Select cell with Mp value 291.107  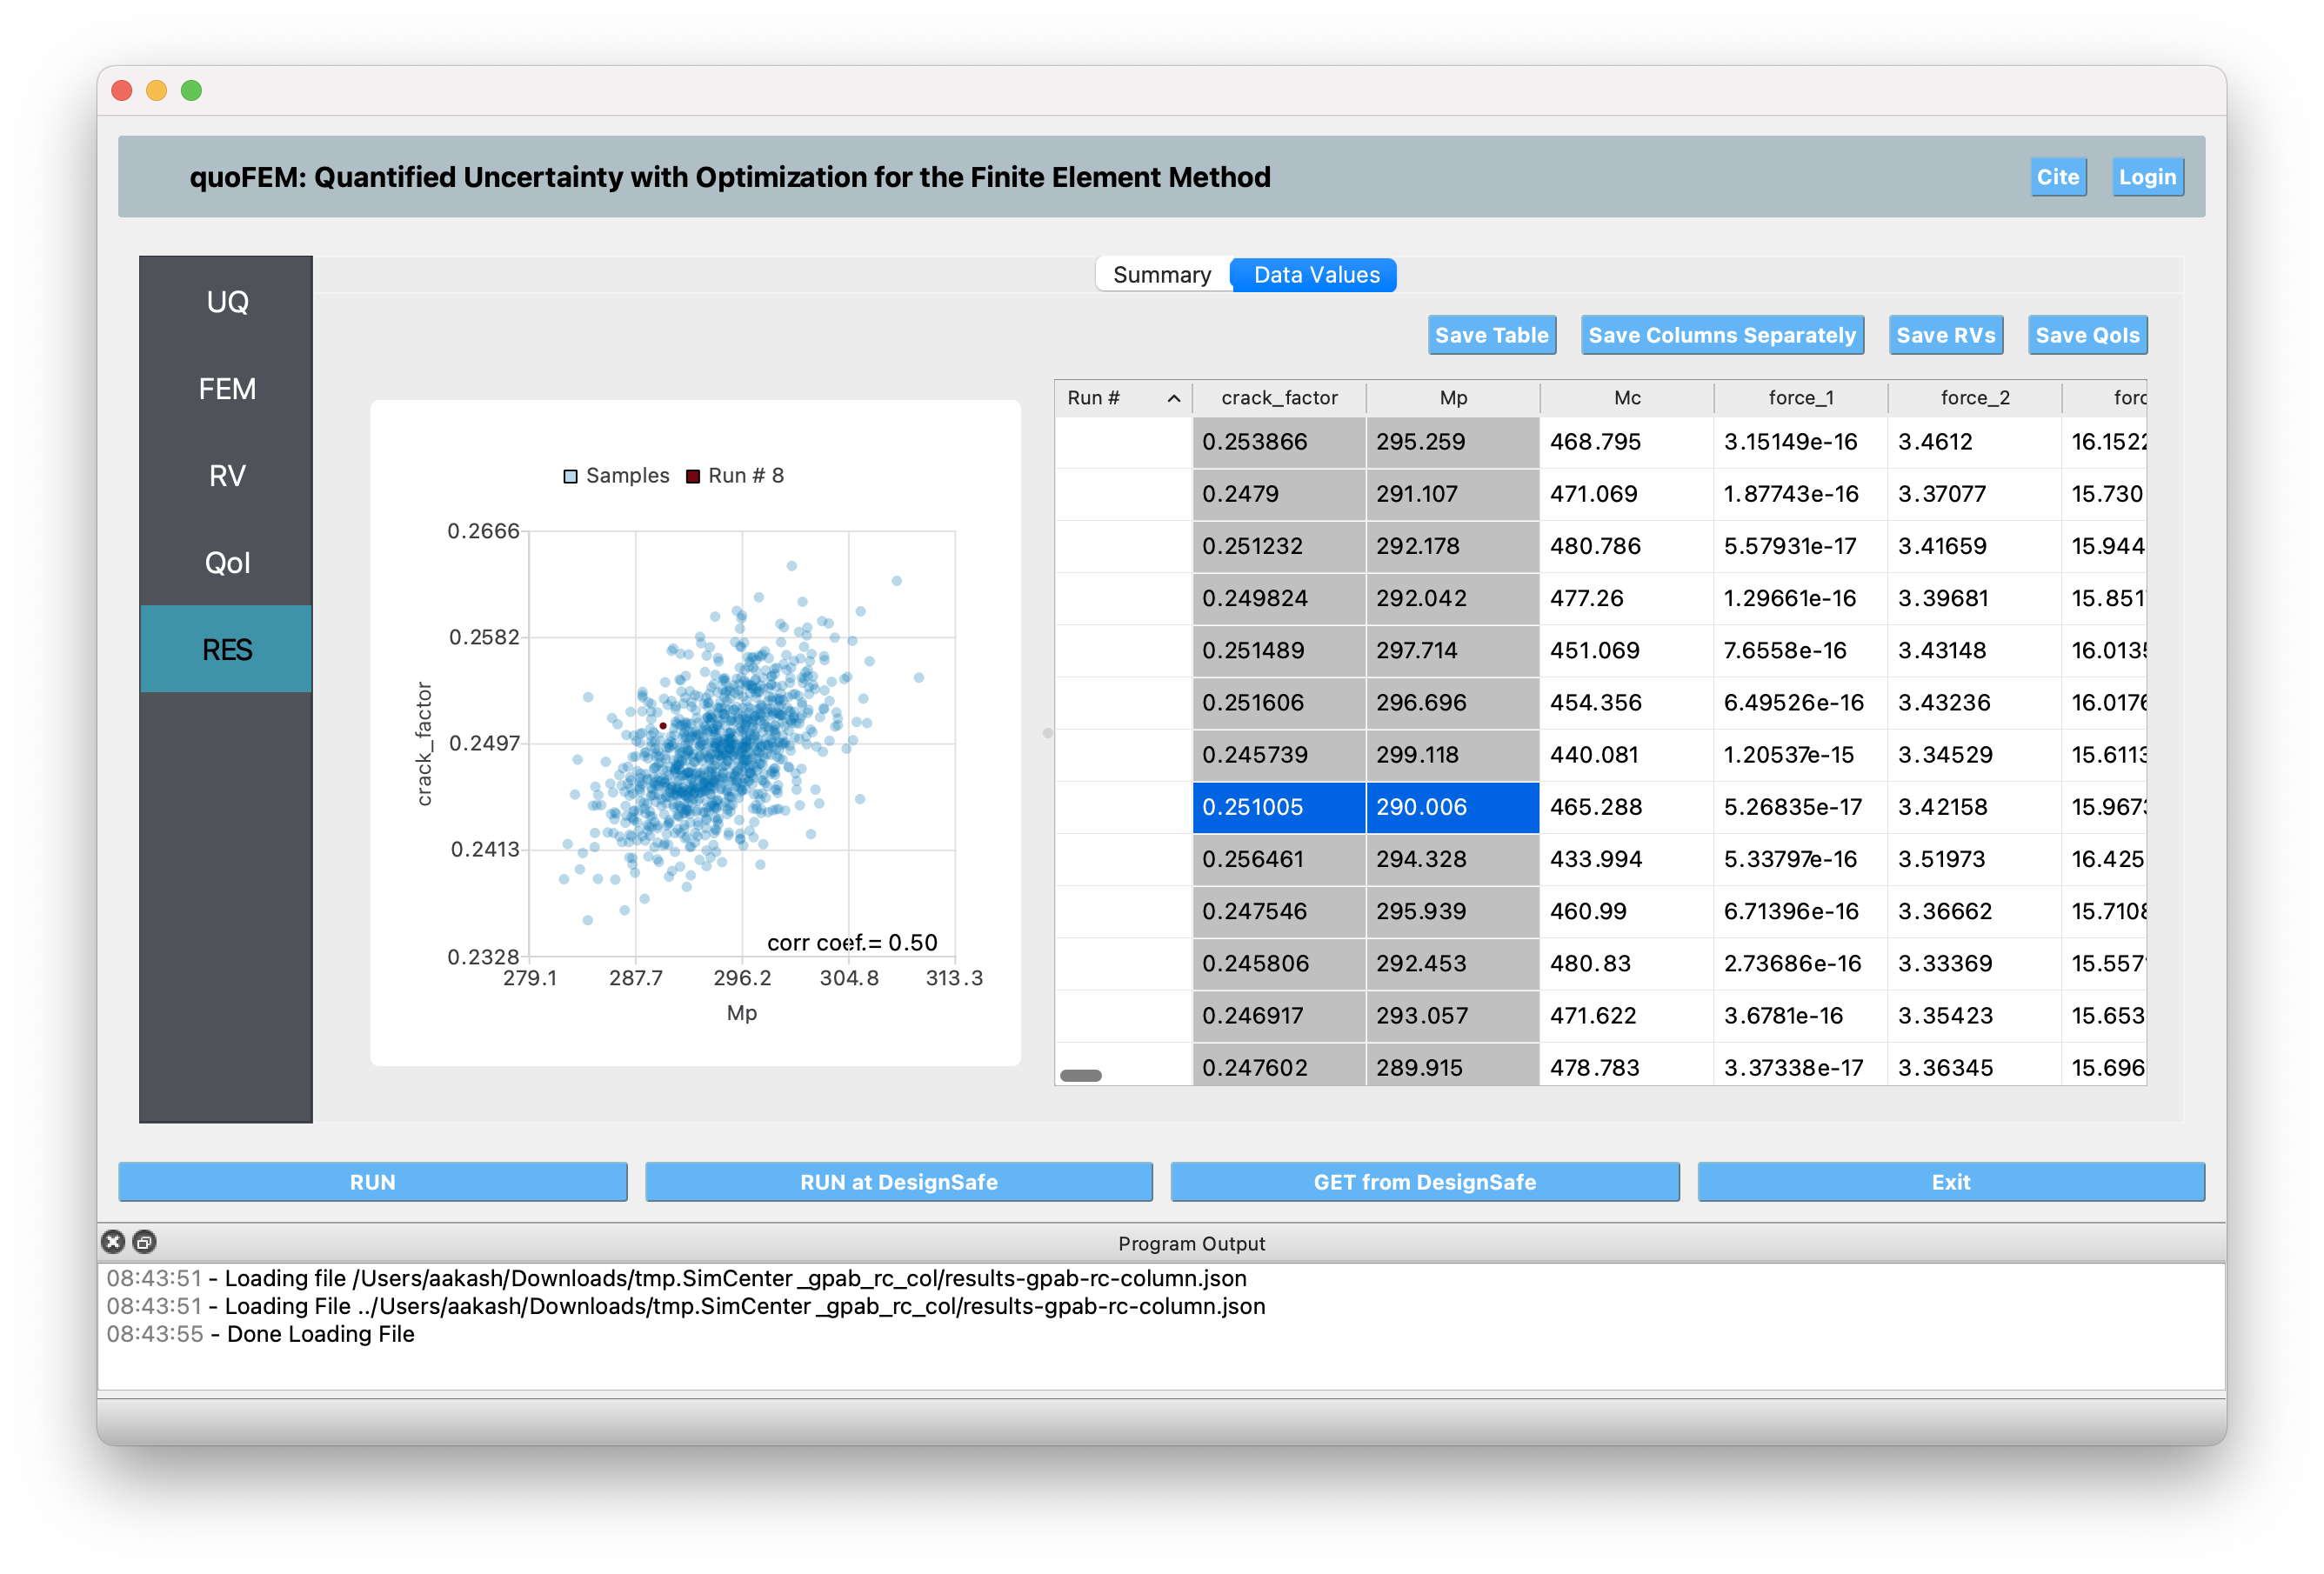coord(1453,494)
